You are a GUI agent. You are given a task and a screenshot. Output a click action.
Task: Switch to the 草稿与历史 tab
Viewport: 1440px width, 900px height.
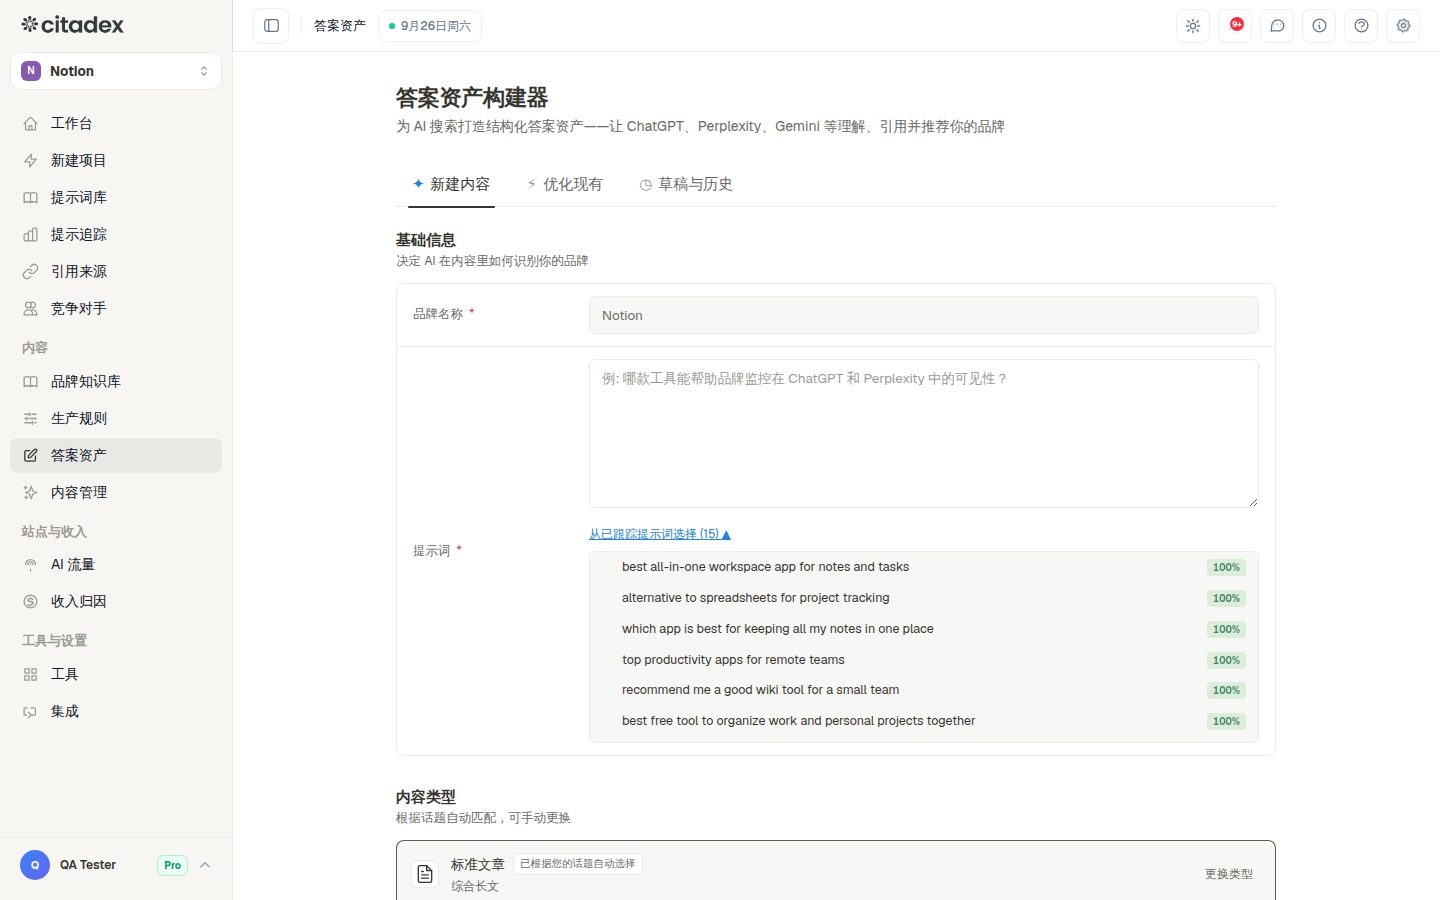(686, 184)
